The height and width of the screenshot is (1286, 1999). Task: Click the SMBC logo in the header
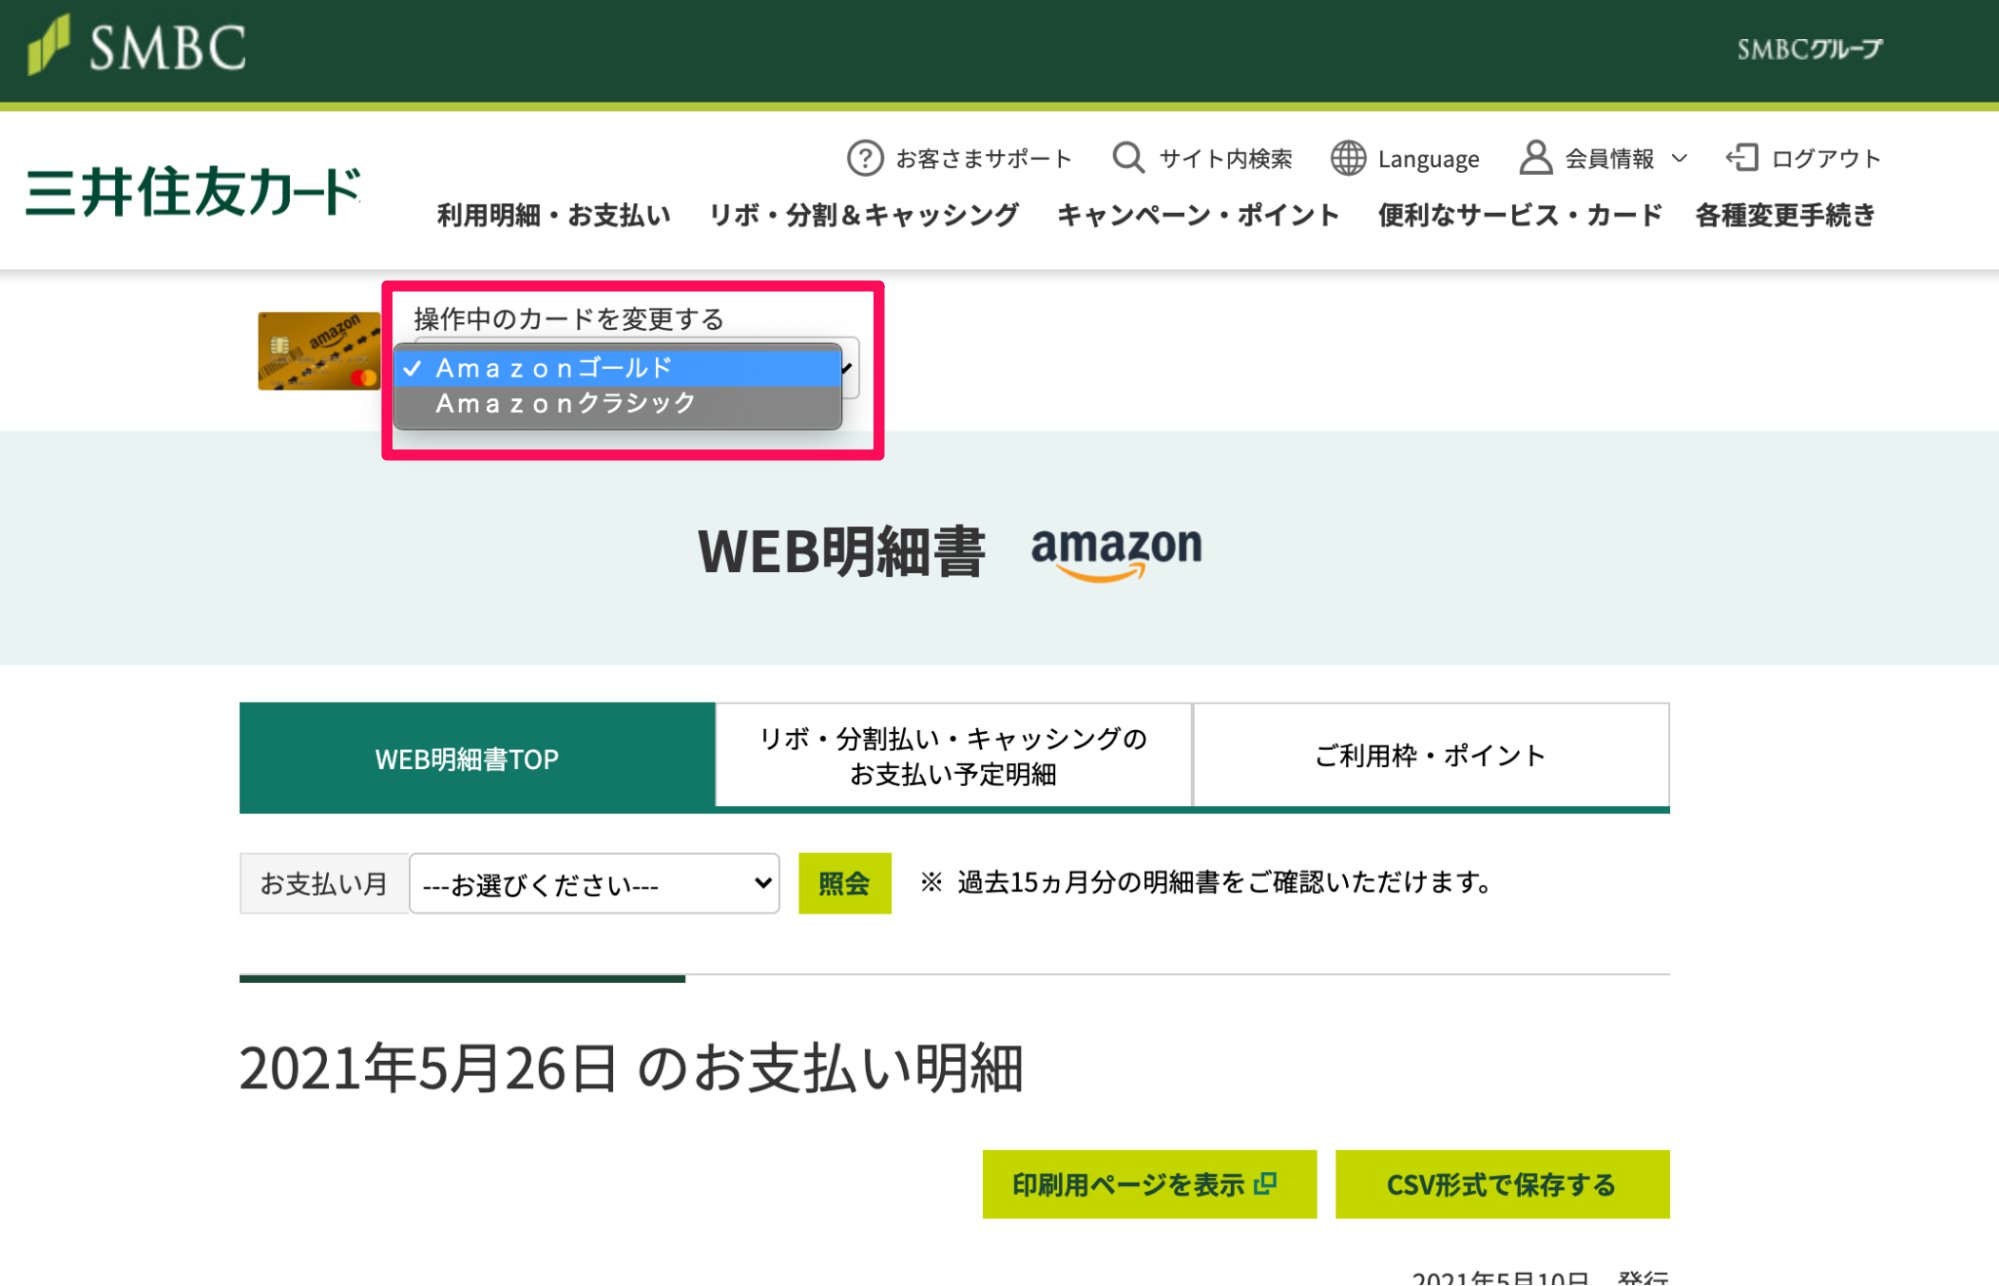pyautogui.click(x=137, y=46)
